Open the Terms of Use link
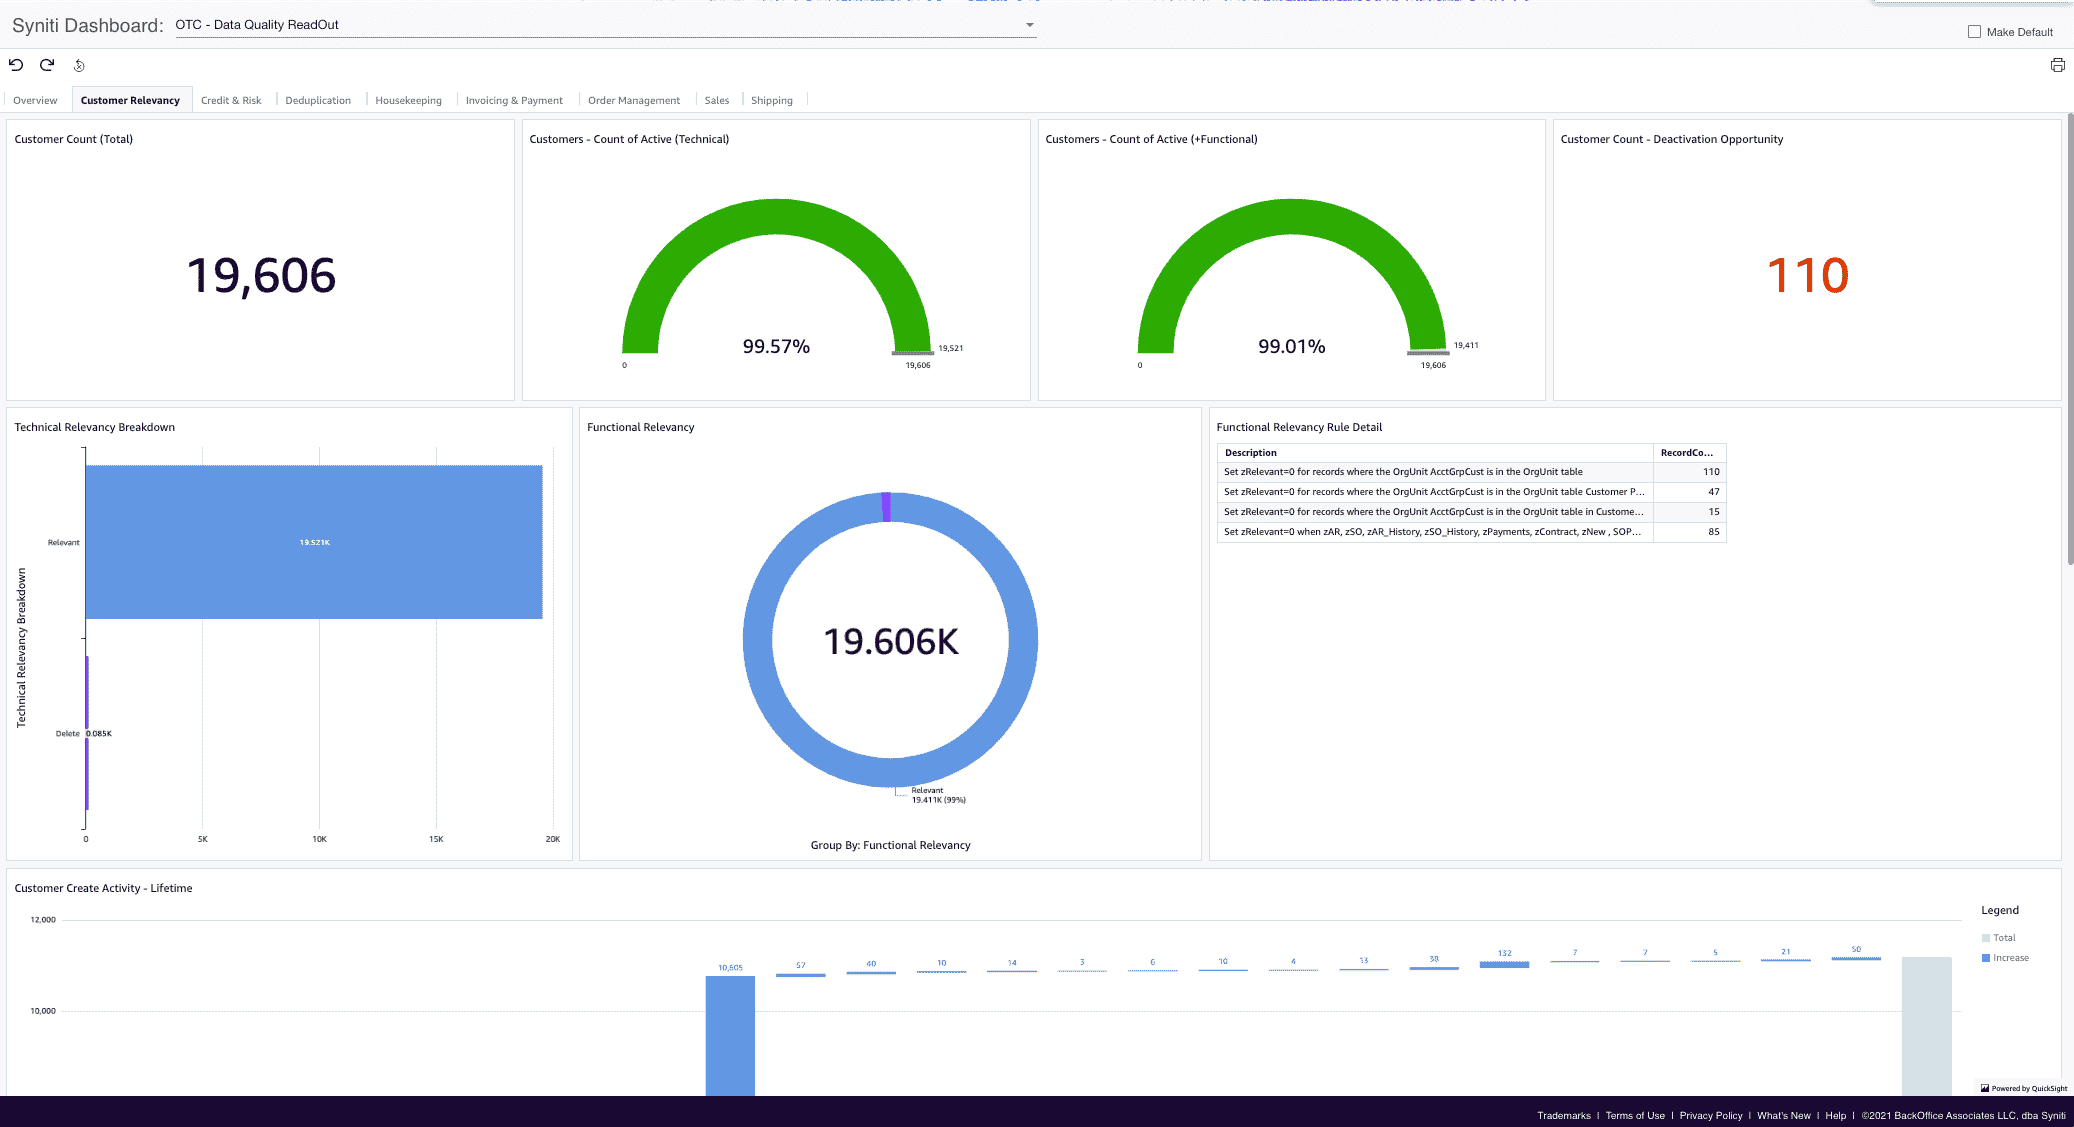 [x=1635, y=1115]
